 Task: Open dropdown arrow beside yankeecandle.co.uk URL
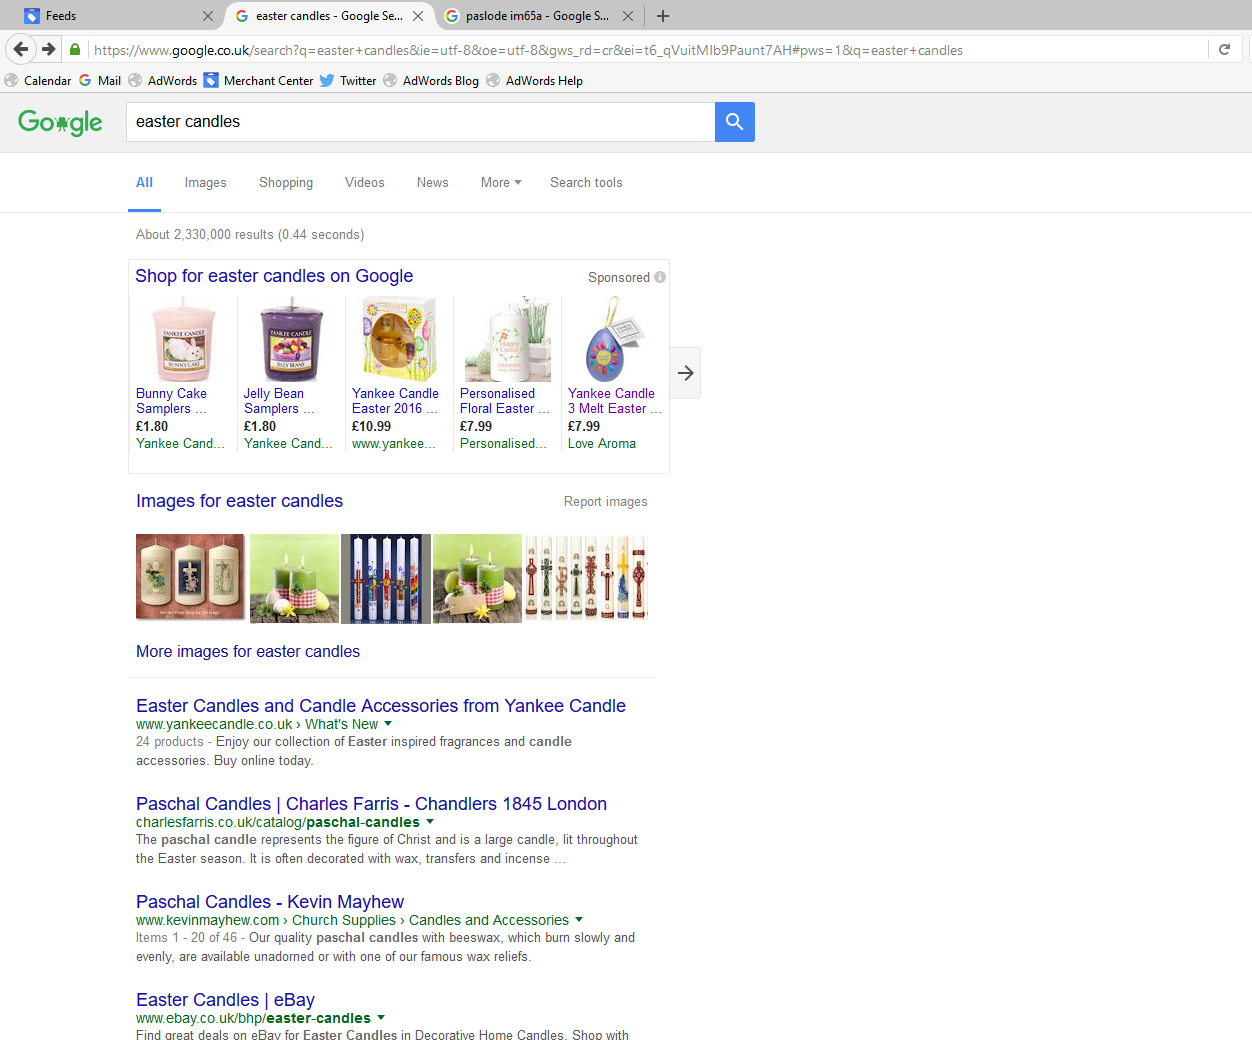click(388, 724)
